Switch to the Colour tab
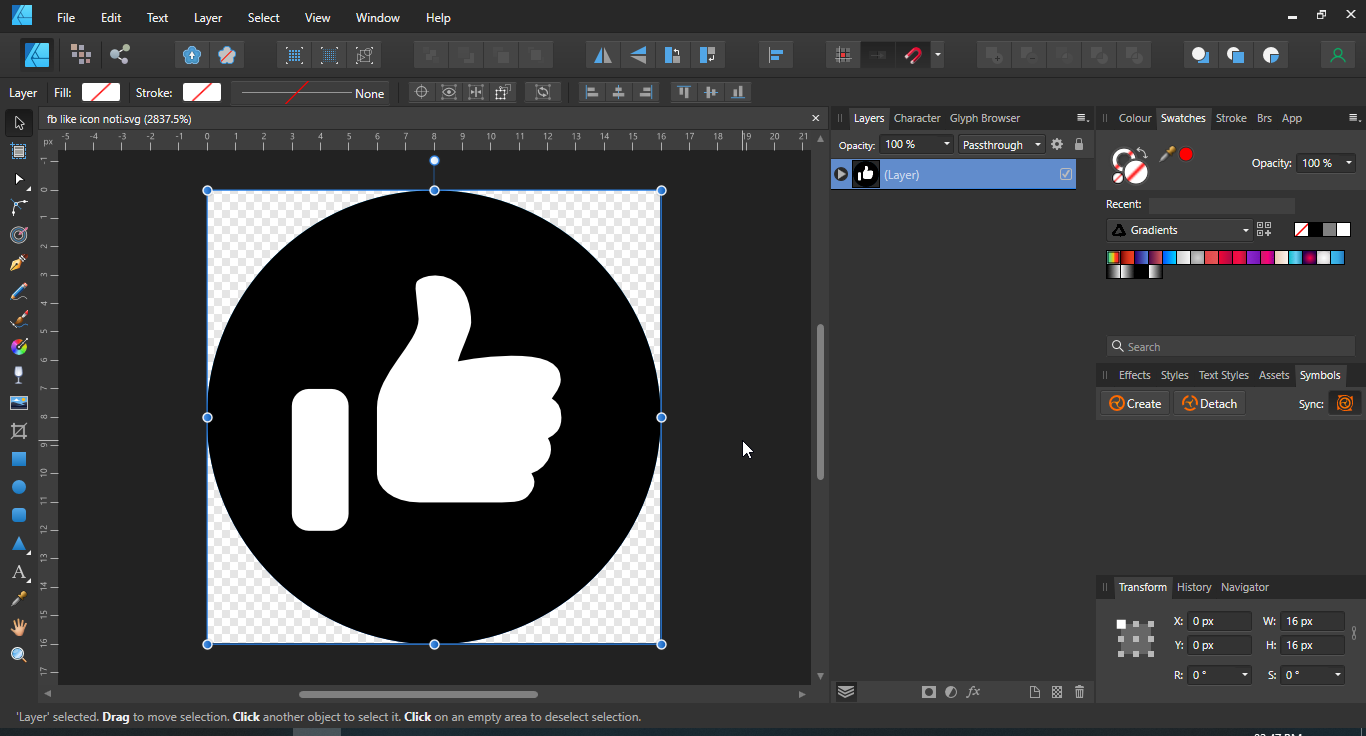Image resolution: width=1366 pixels, height=736 pixels. [x=1135, y=118]
